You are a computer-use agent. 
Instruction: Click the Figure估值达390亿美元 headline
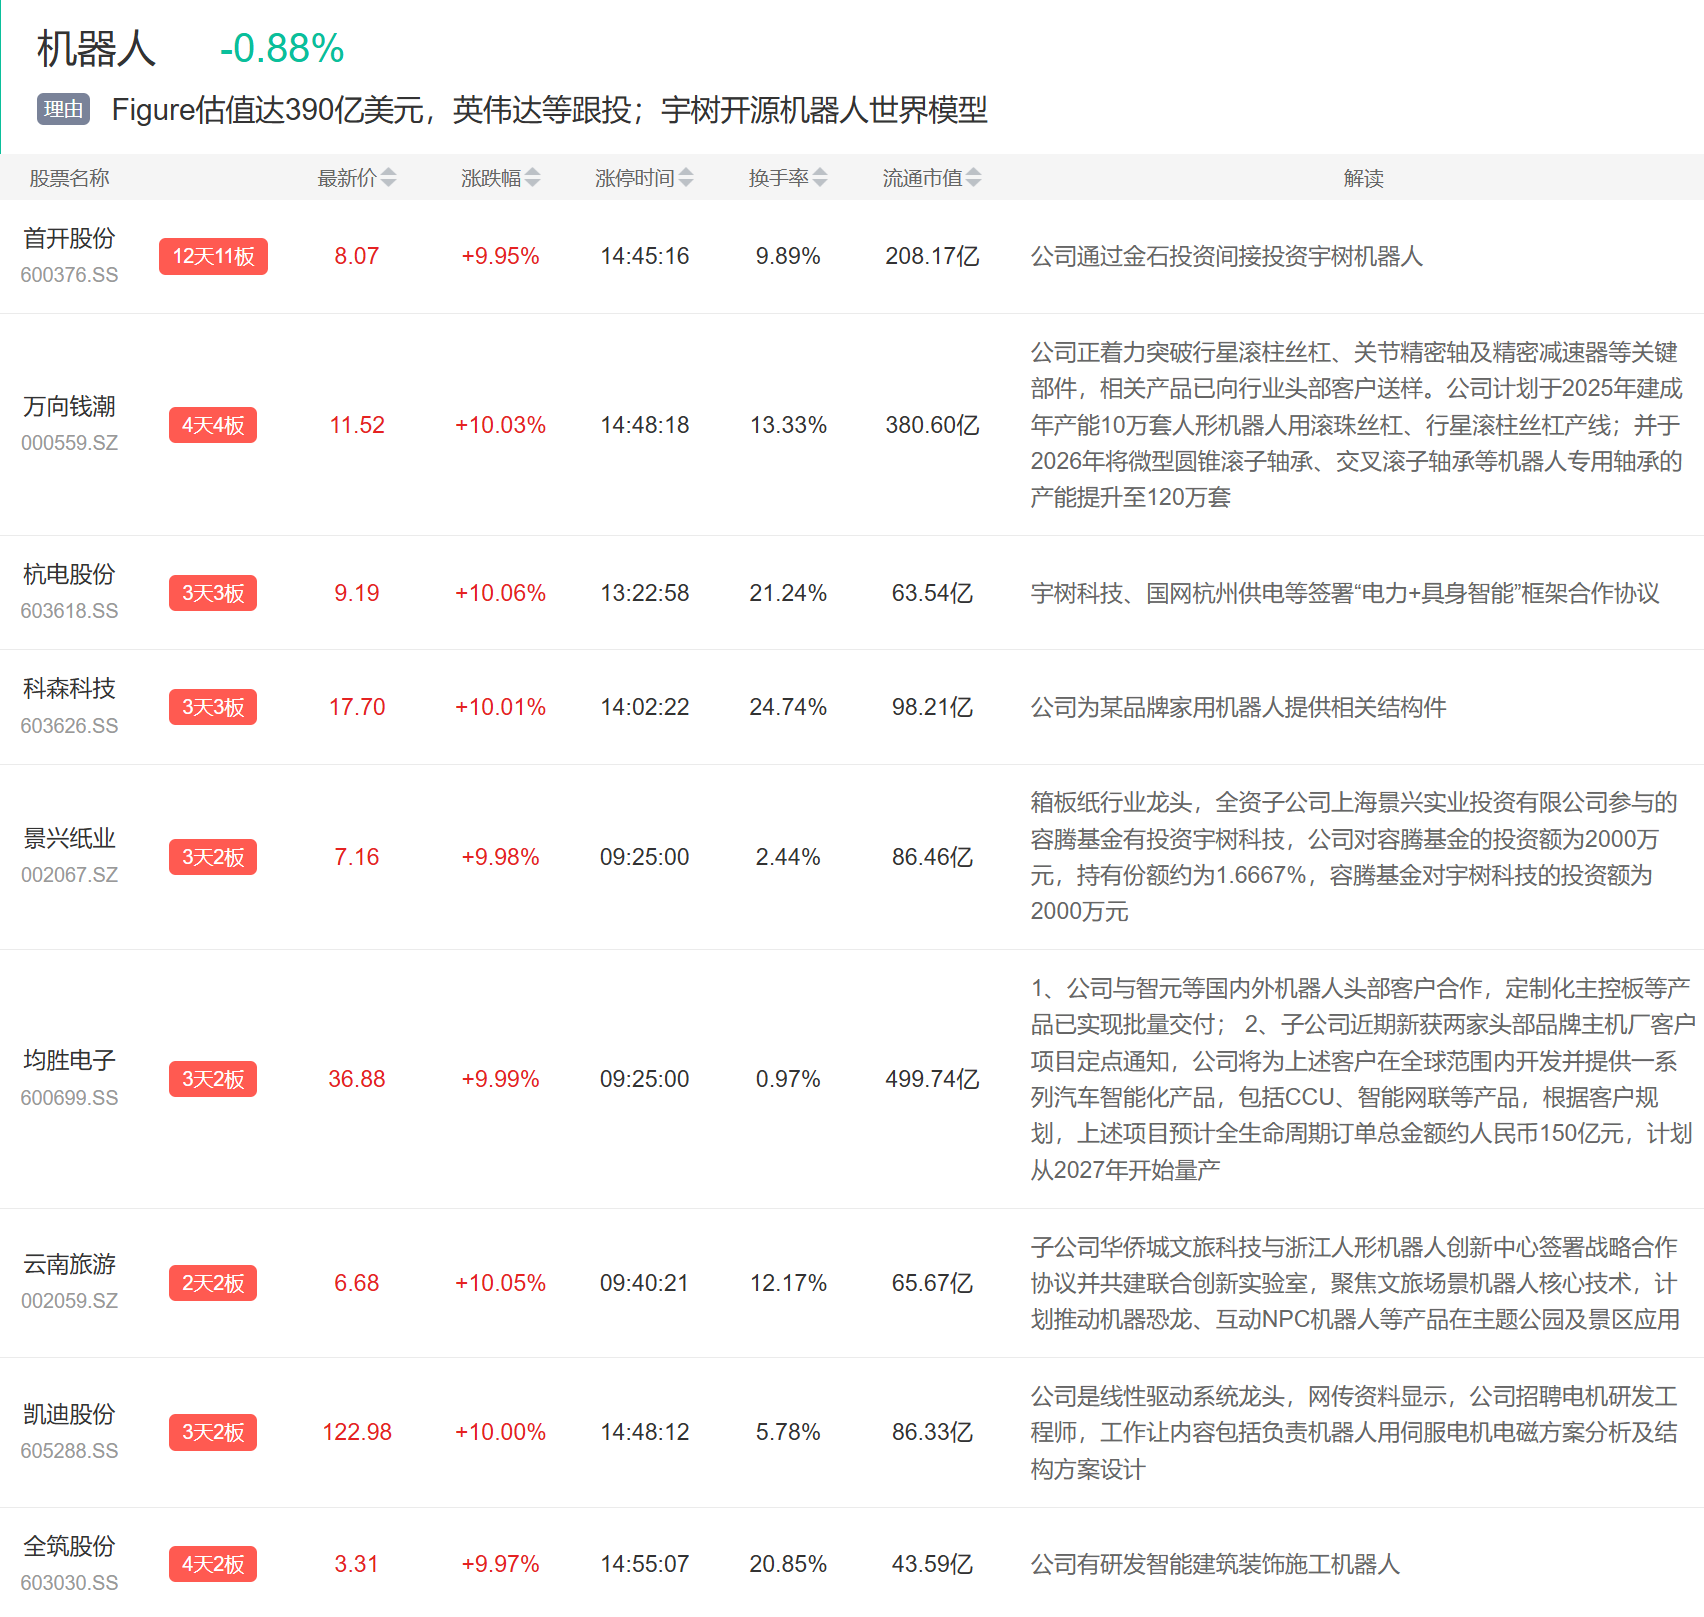(x=549, y=109)
